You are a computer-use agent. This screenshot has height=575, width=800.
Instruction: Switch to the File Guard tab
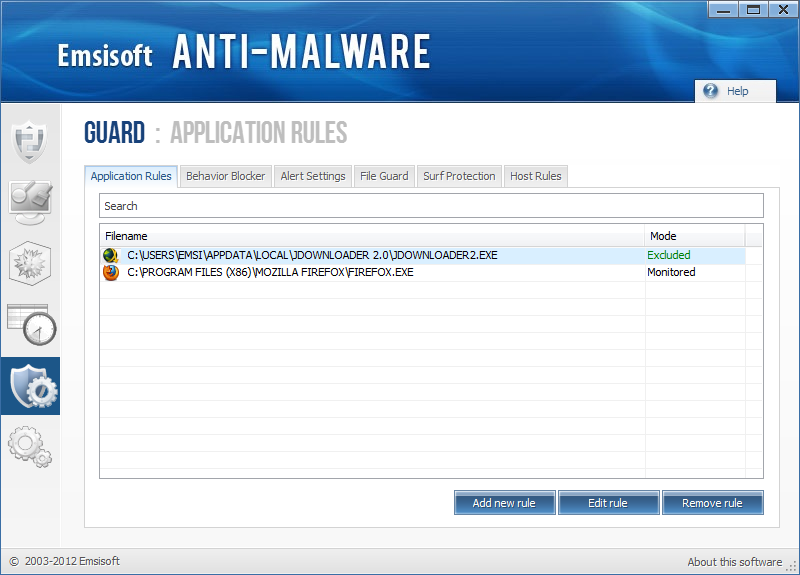point(384,176)
